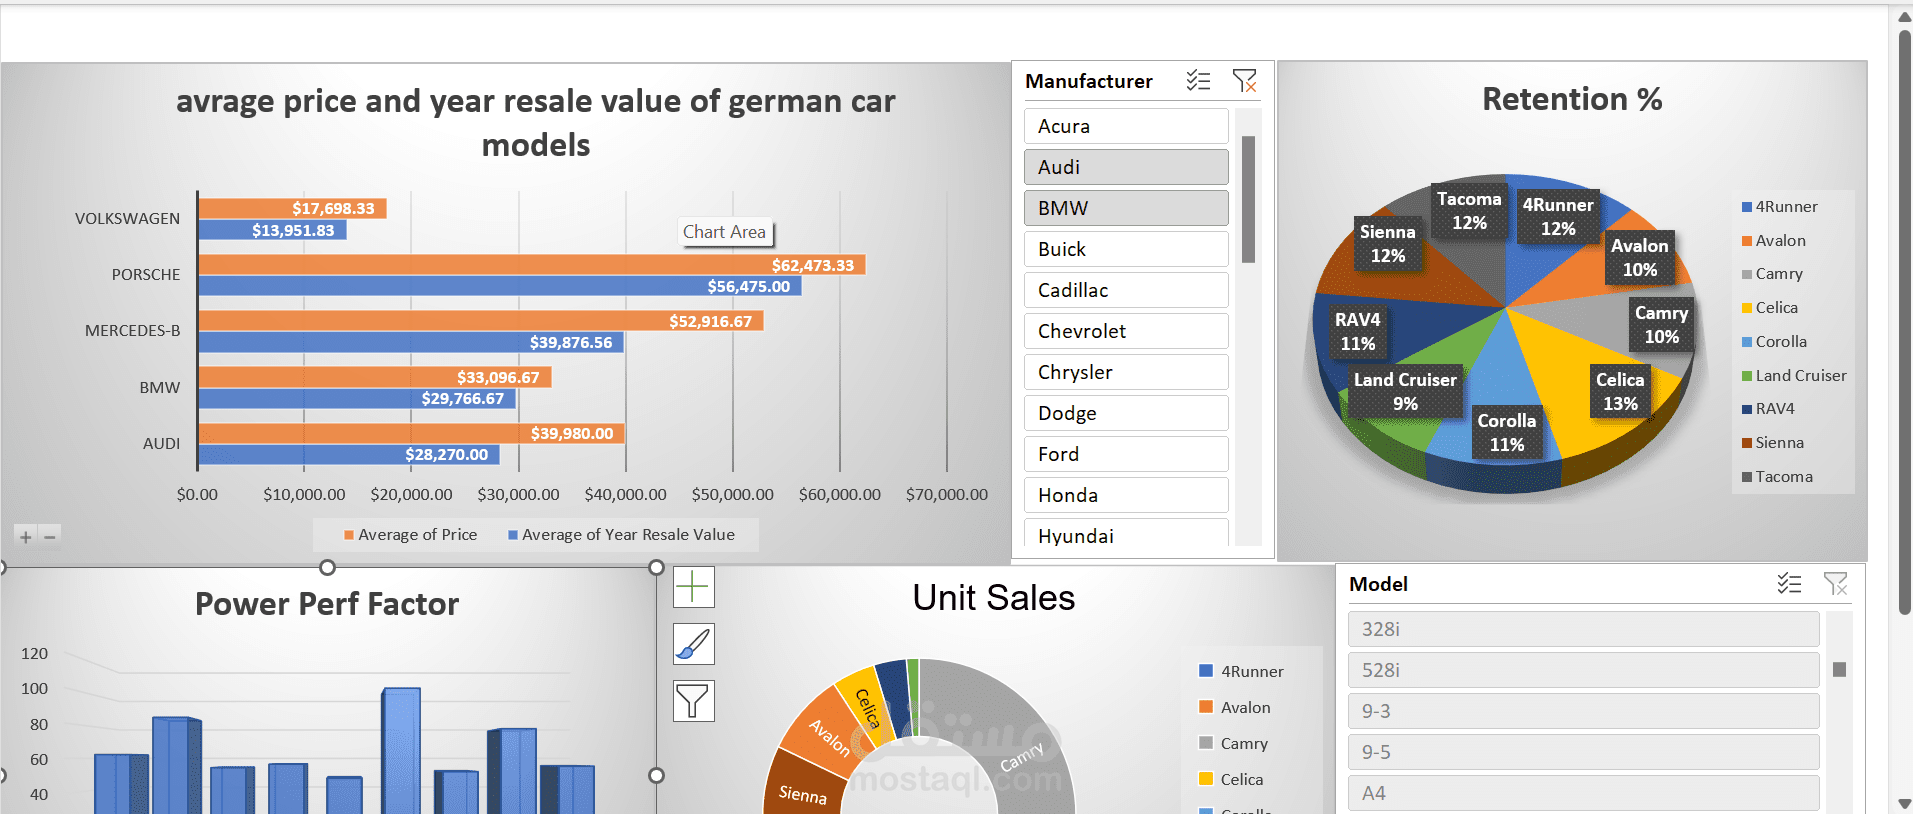Click the Average of Year Resale Value legend entry
The height and width of the screenshot is (814, 1913).
click(621, 535)
